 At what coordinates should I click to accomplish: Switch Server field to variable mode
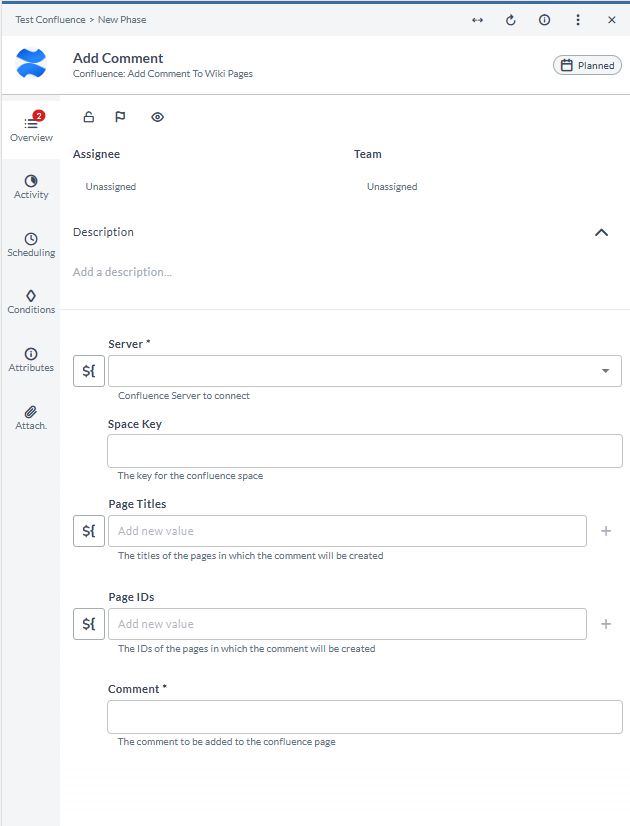click(89, 371)
